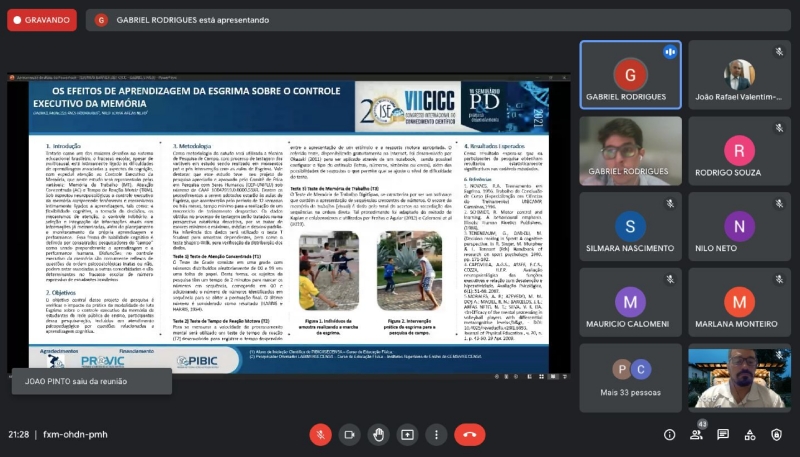800x457 pixels.
Task: Raise your hand in the meeting
Action: (378, 435)
